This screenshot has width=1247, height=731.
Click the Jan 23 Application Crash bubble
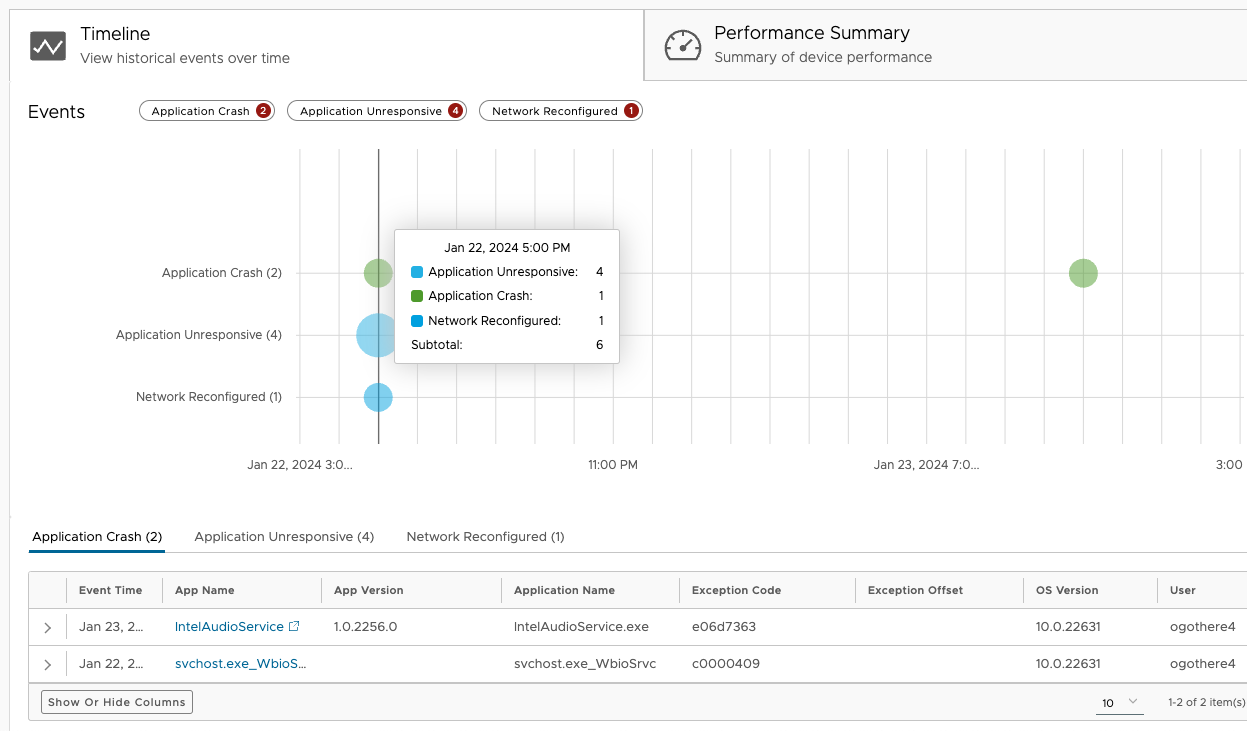tap(1083, 273)
